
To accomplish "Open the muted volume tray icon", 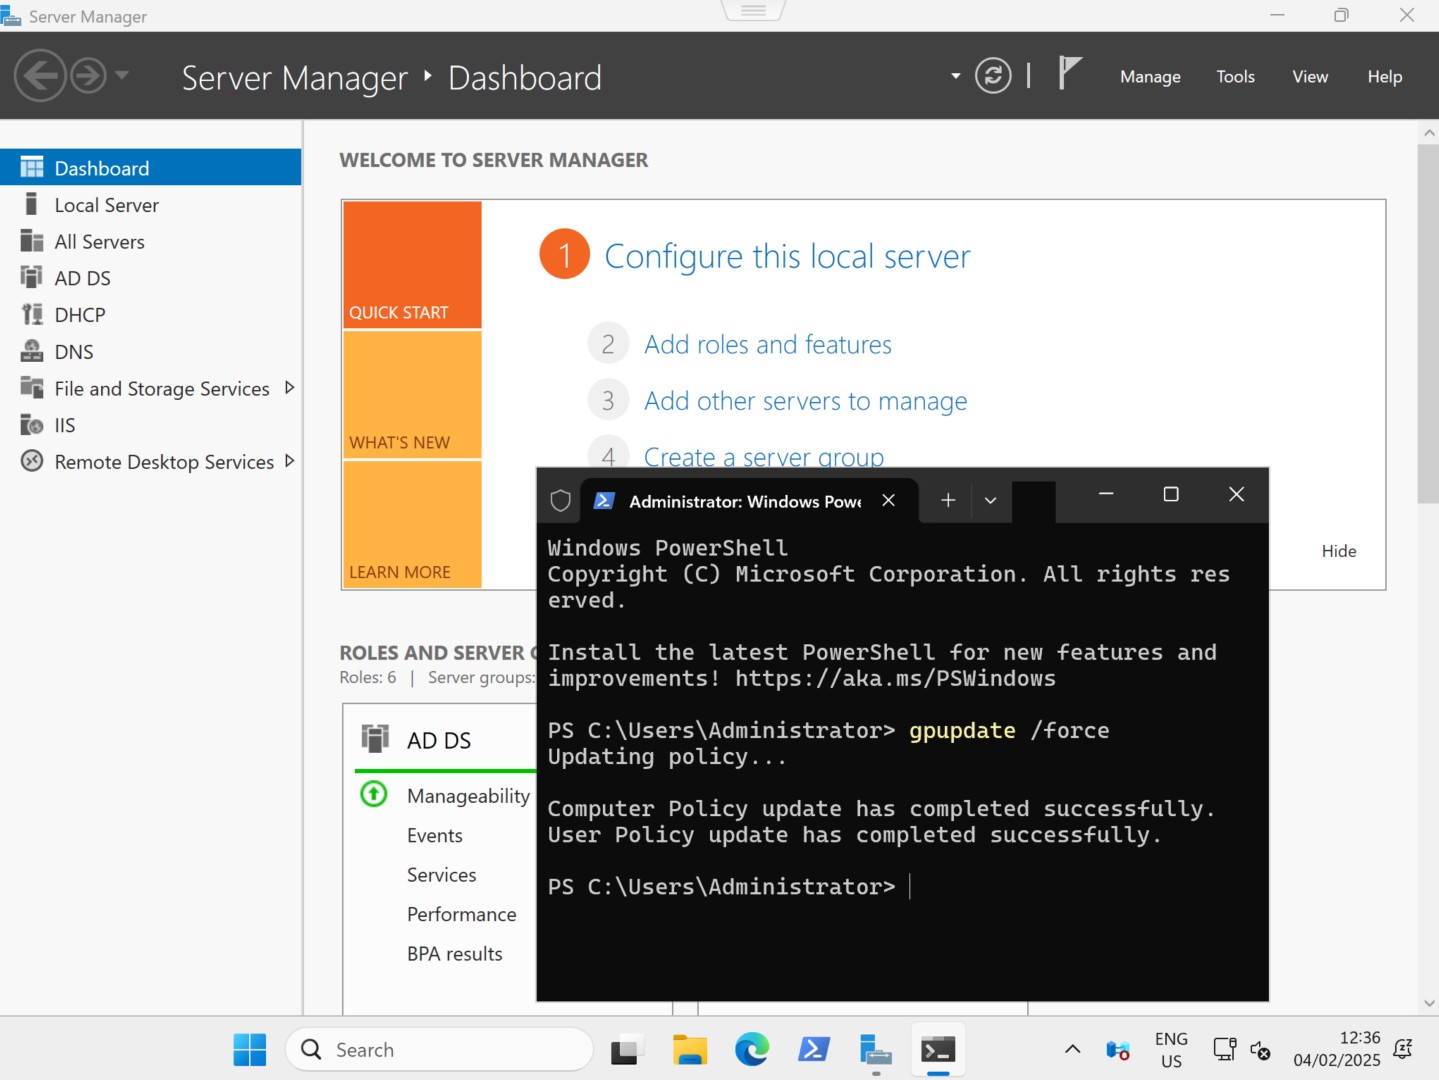I will (x=1260, y=1050).
